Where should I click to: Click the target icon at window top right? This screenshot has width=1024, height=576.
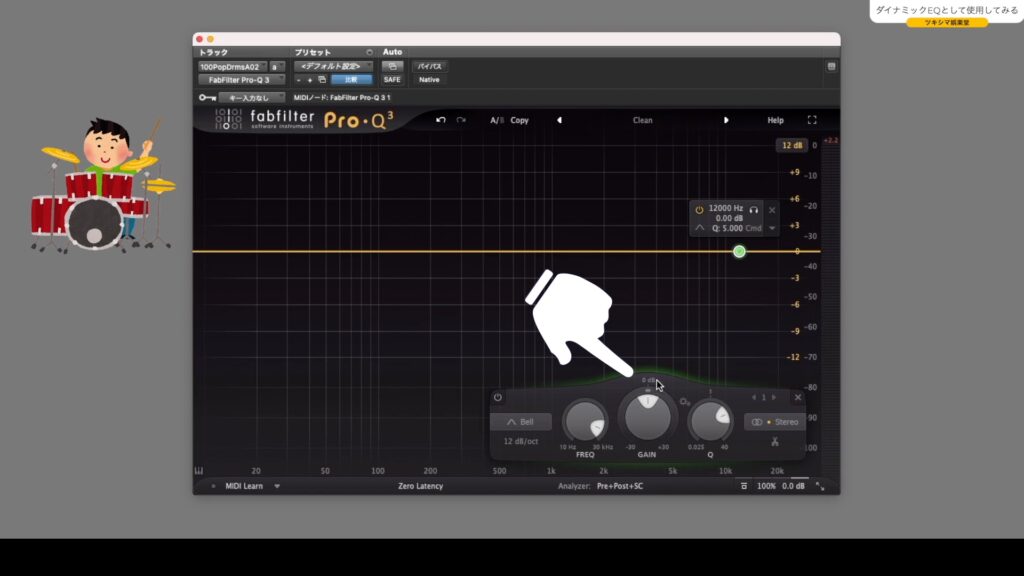point(831,67)
